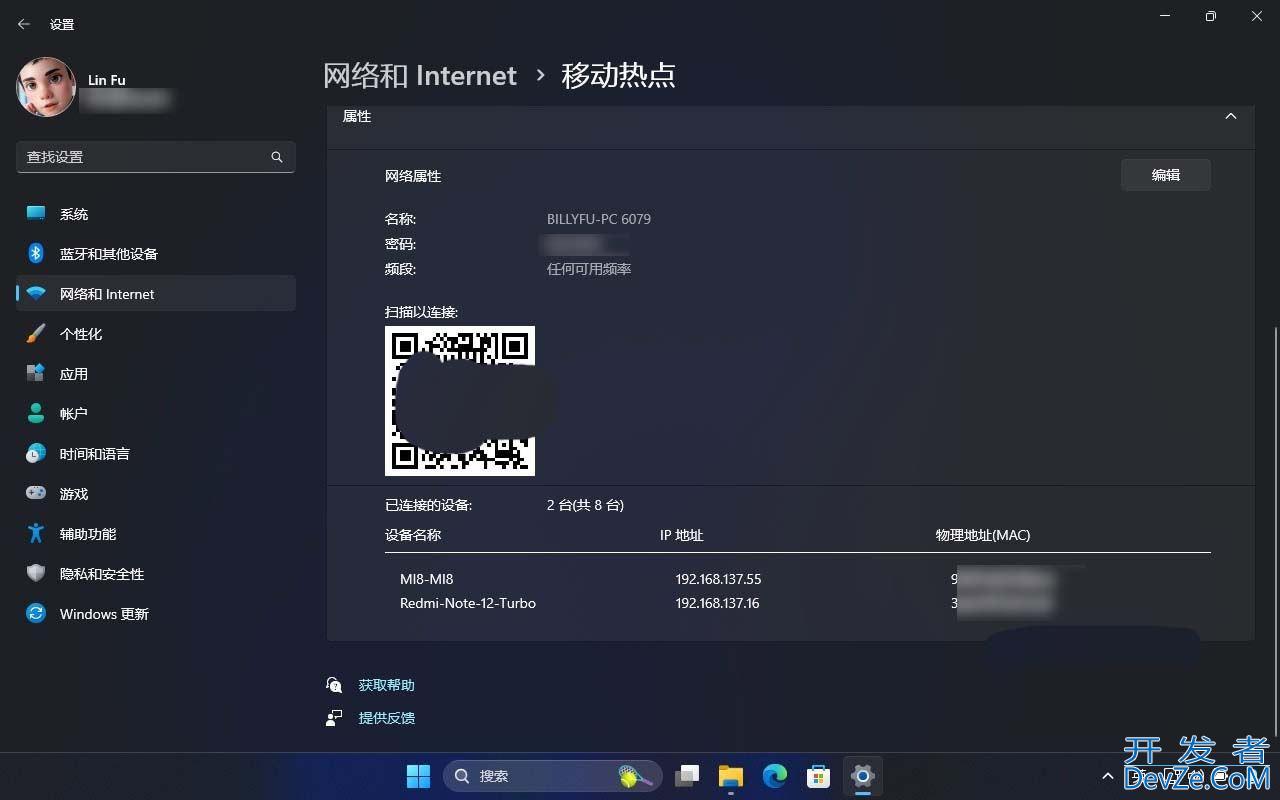Open the 提供反馈 link
This screenshot has width=1280, height=800.
[x=386, y=718]
